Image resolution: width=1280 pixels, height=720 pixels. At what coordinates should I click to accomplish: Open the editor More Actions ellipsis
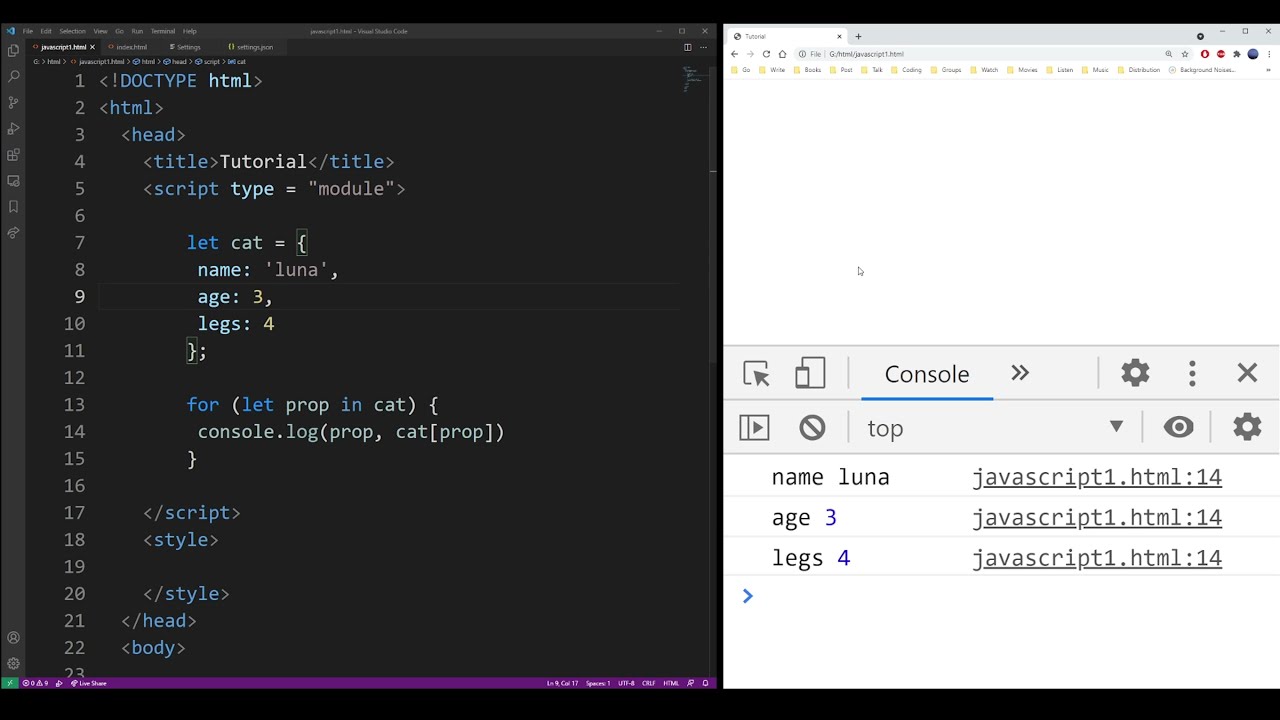702,47
